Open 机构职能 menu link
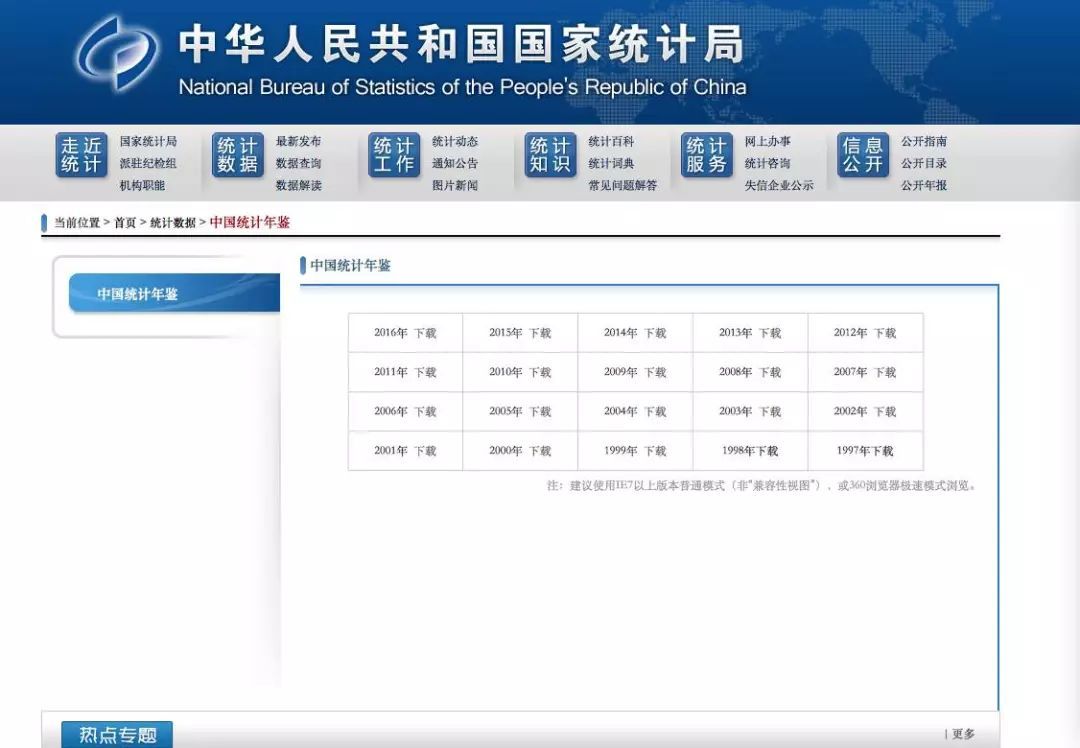The width and height of the screenshot is (1080, 748). 143,185
